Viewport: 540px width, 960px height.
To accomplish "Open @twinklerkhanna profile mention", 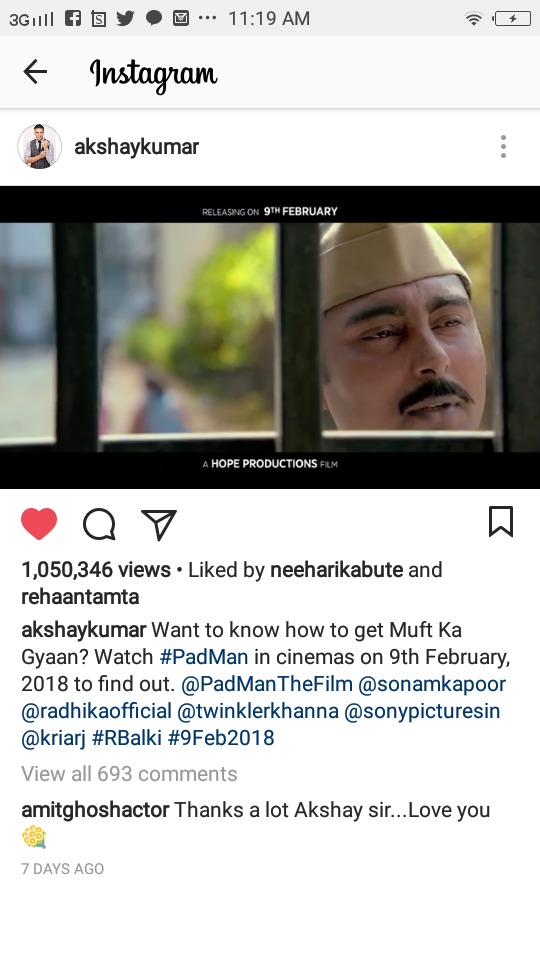I will [258, 711].
